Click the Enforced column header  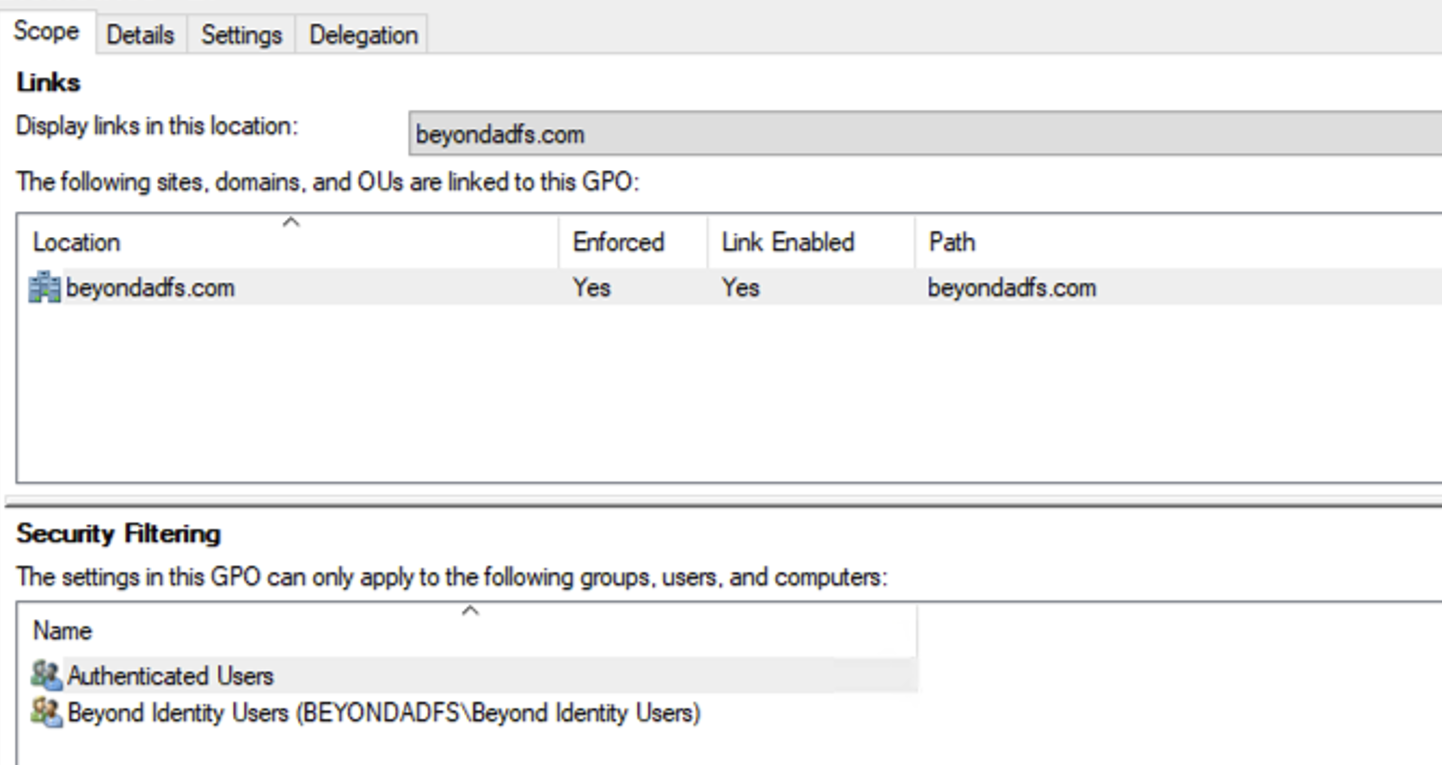coord(618,242)
